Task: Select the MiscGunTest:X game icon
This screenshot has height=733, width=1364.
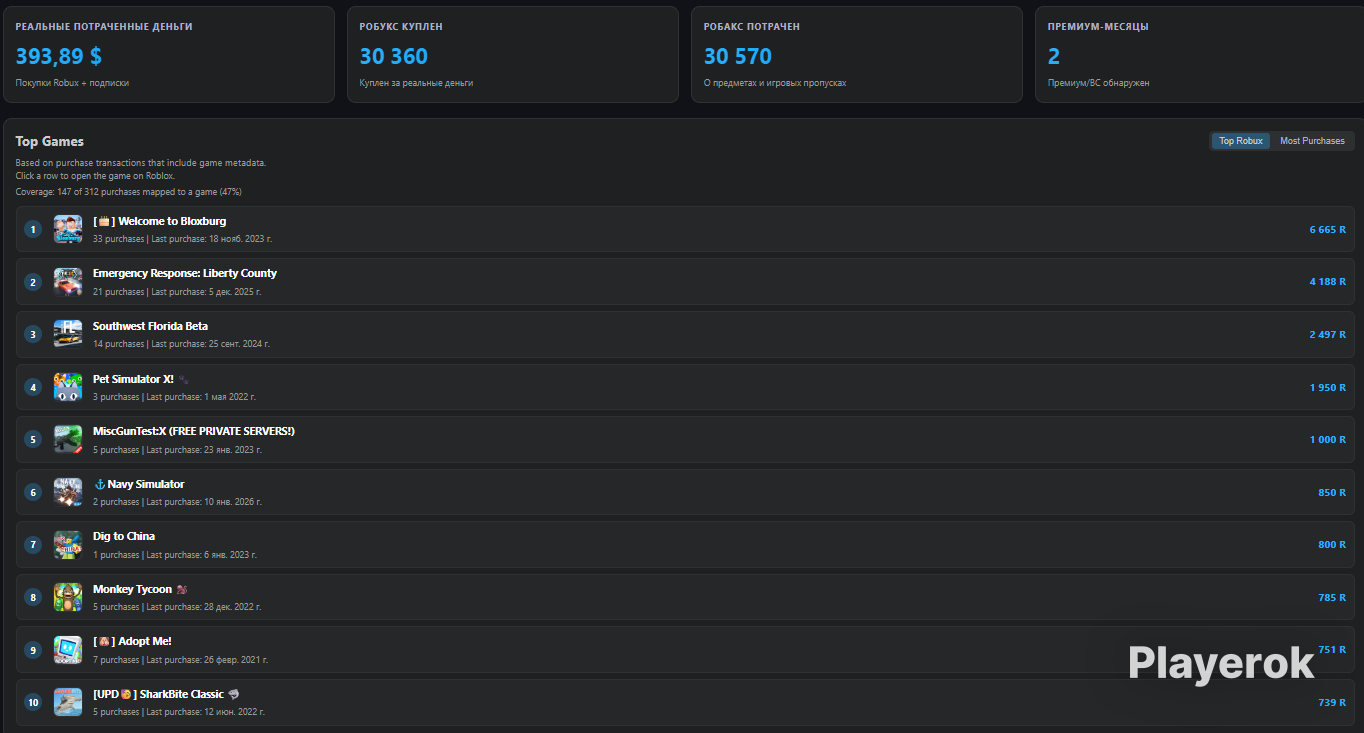Action: (68, 439)
